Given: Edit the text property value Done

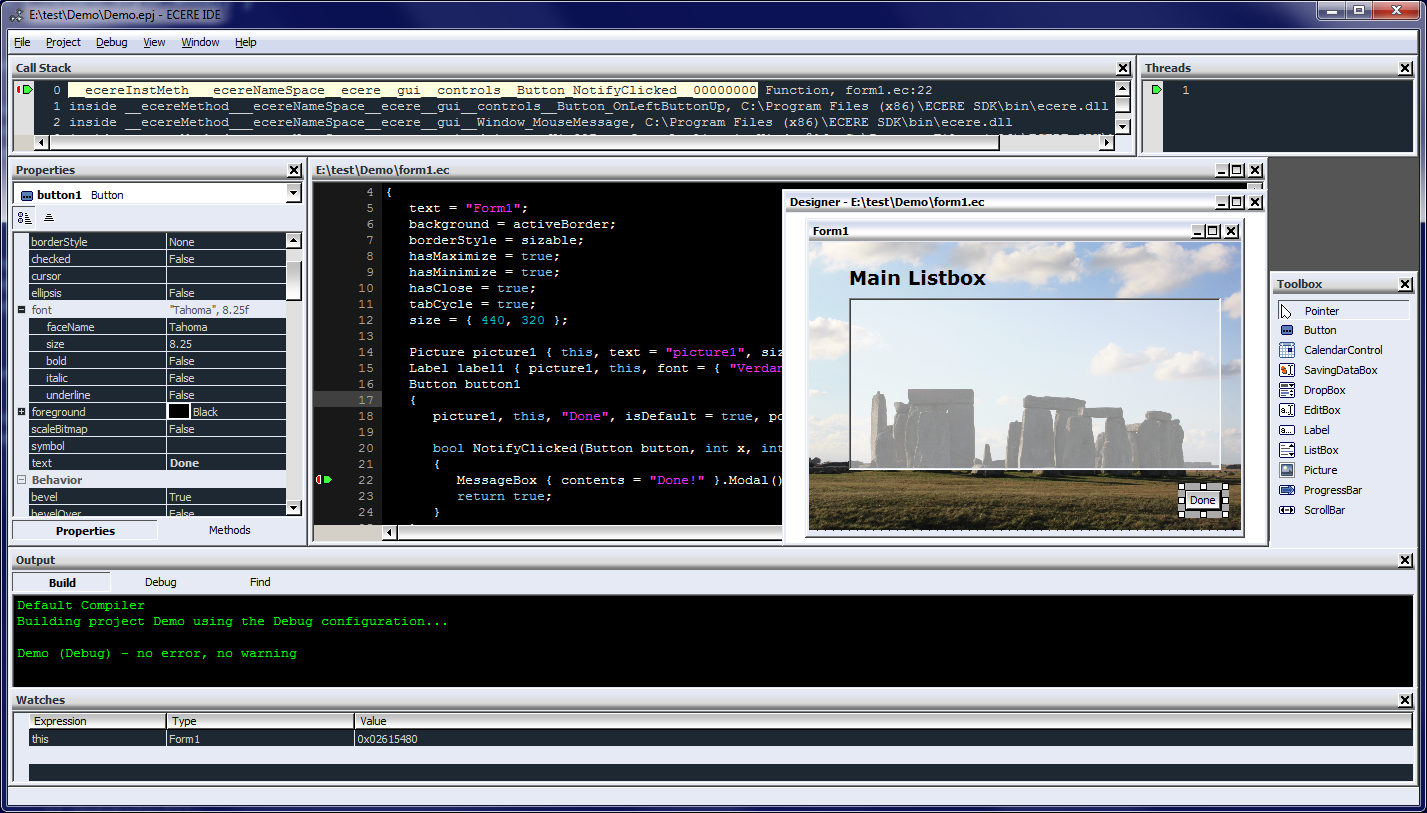Looking at the screenshot, I should 226,463.
